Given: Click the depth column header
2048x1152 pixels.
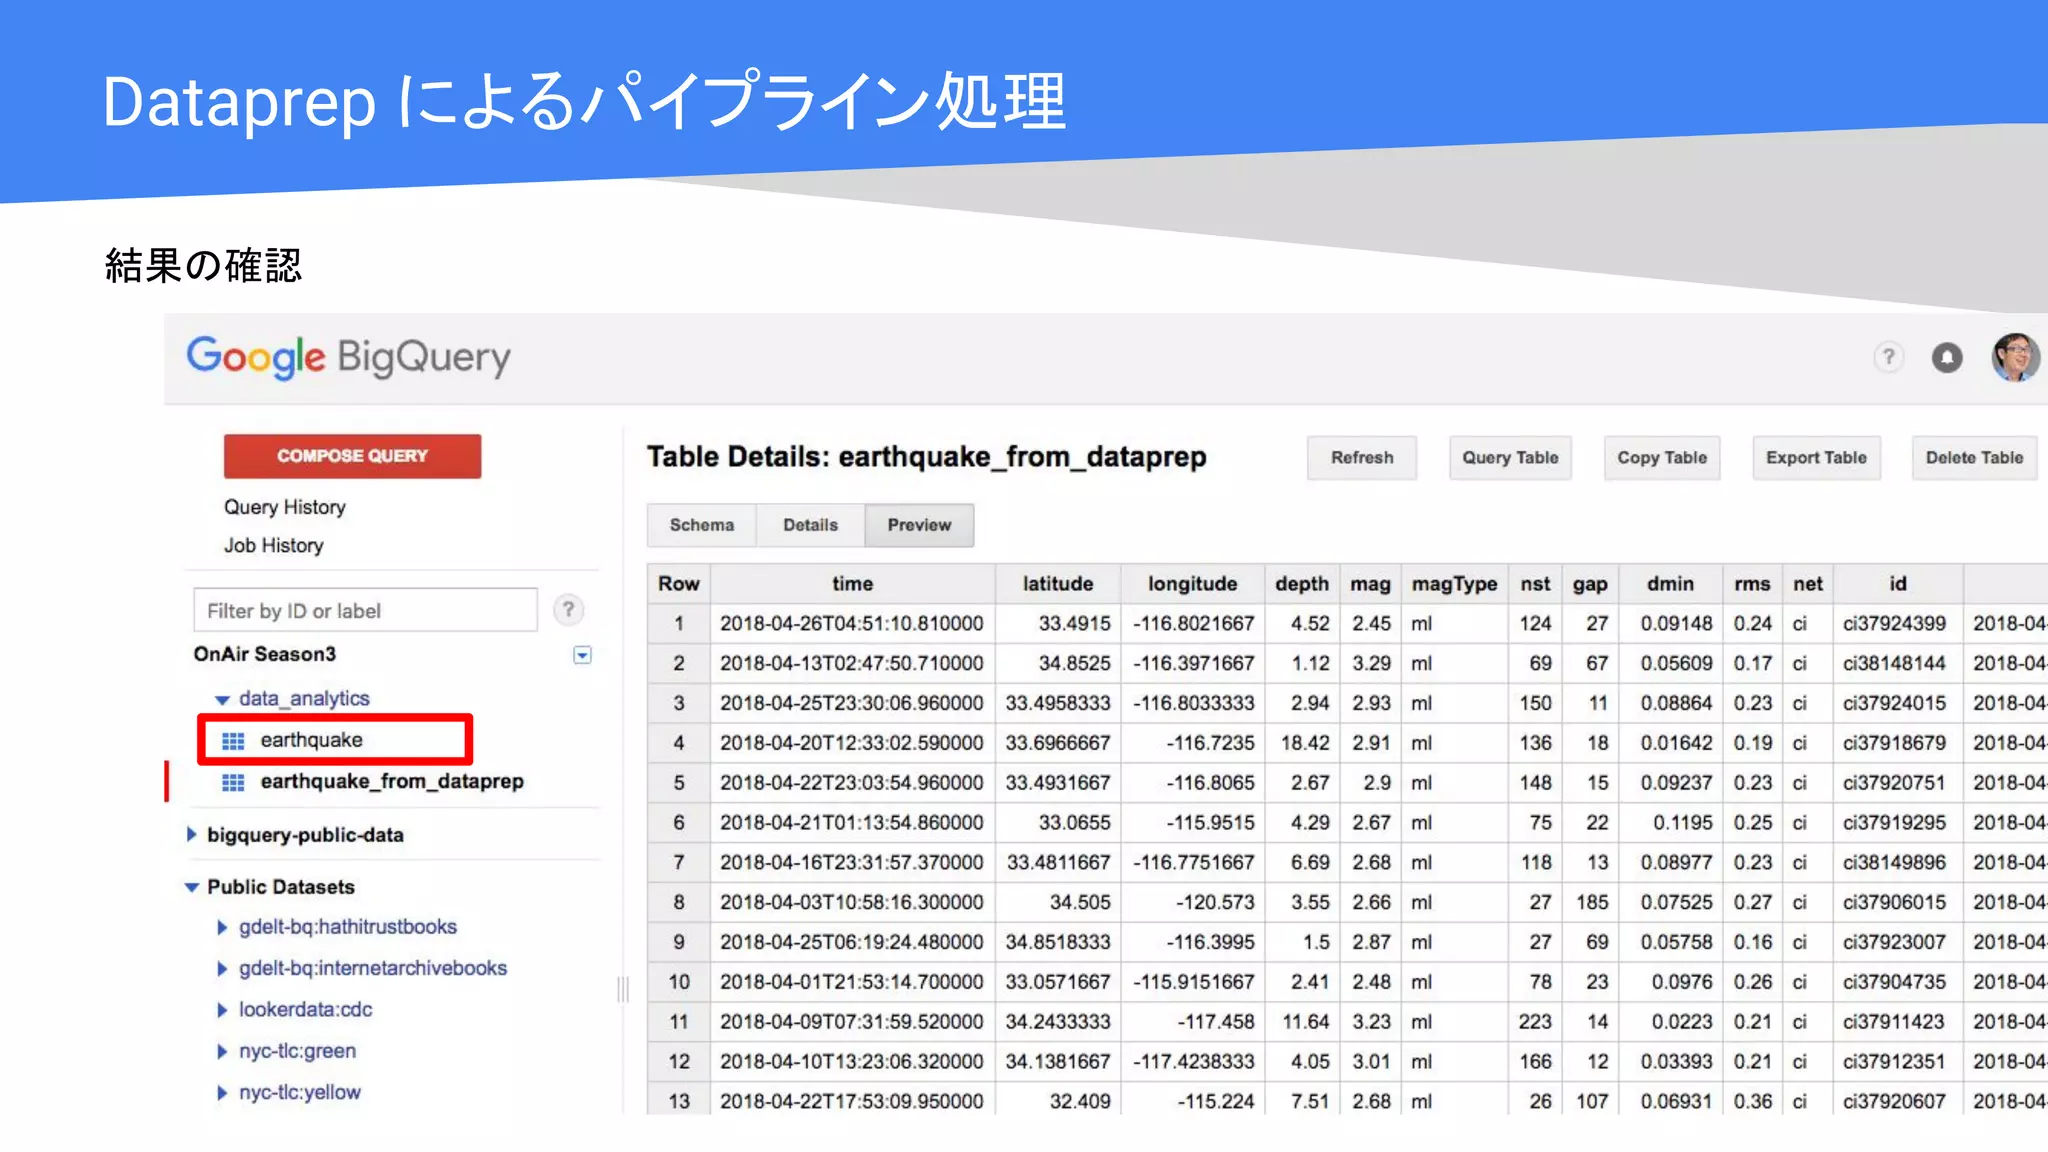Looking at the screenshot, I should 1302,584.
